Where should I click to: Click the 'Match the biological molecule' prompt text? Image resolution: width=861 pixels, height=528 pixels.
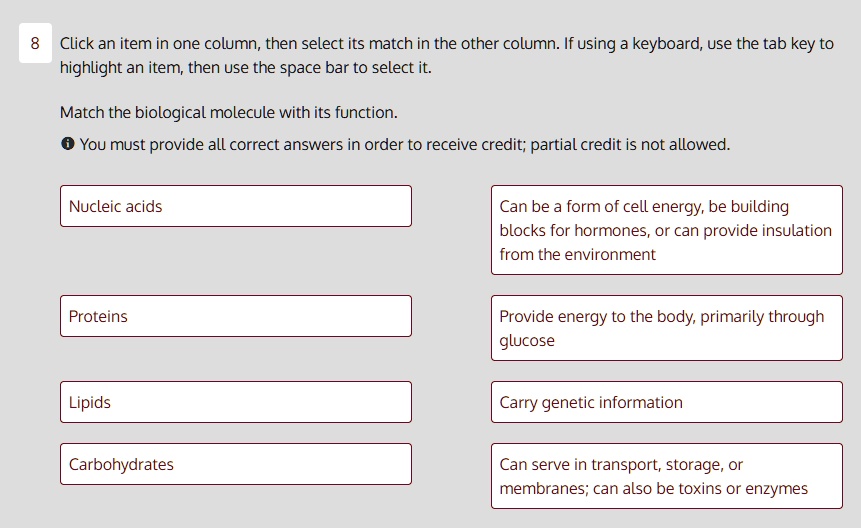tap(228, 112)
